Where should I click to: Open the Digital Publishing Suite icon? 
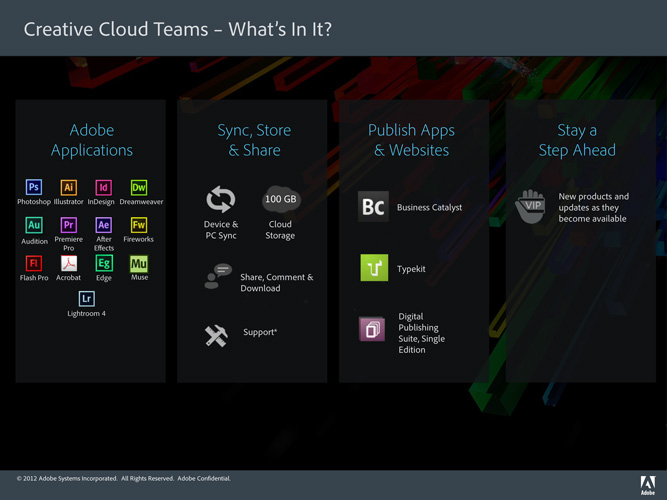pos(372,329)
